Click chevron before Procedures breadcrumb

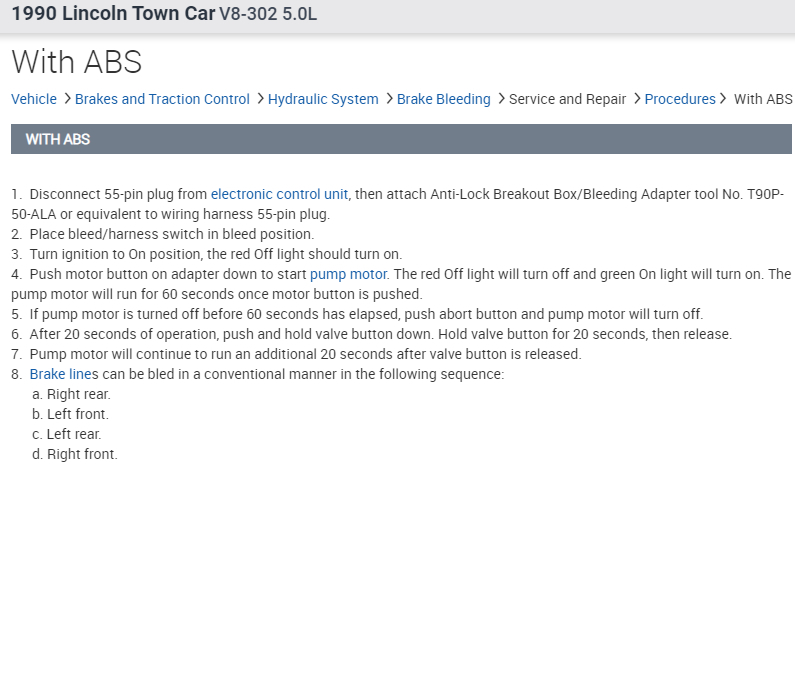coord(637,99)
